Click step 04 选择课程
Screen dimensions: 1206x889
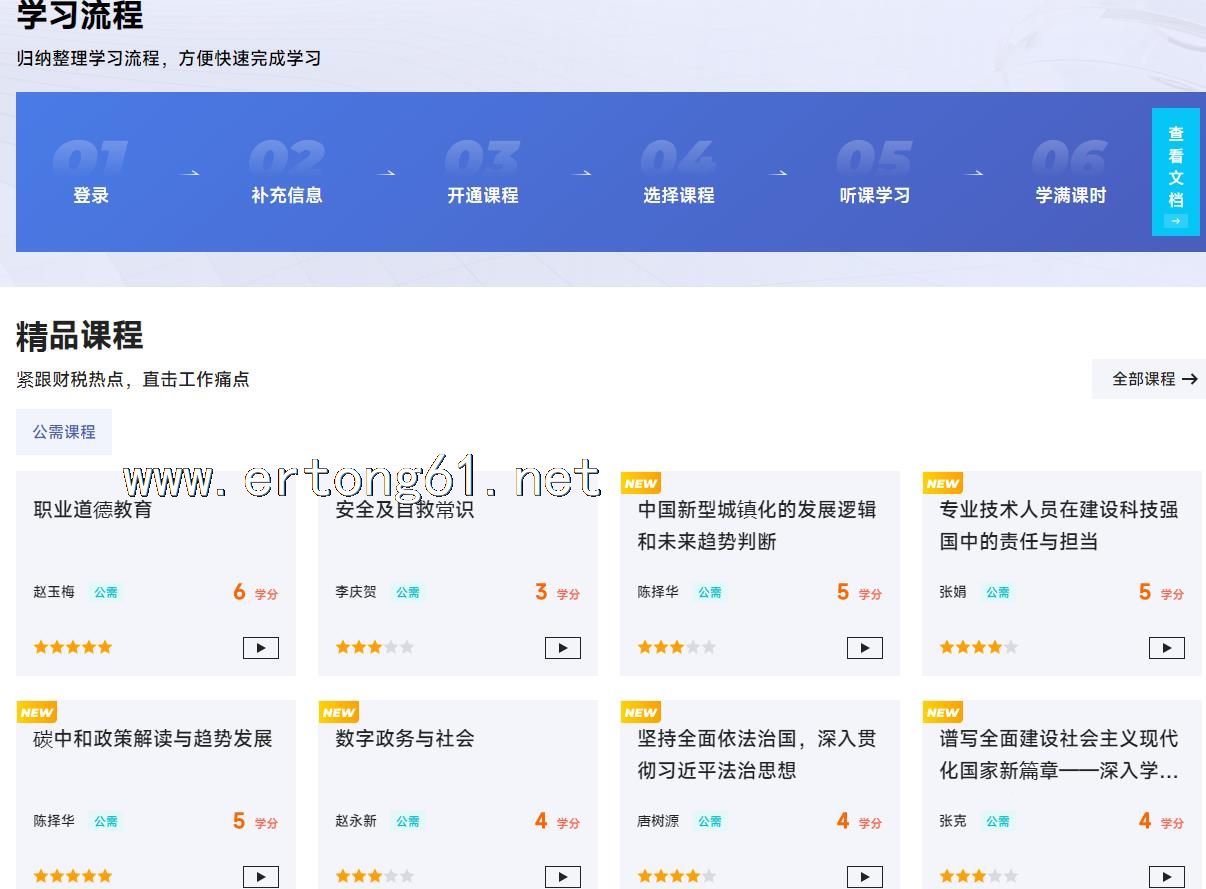[x=679, y=195]
